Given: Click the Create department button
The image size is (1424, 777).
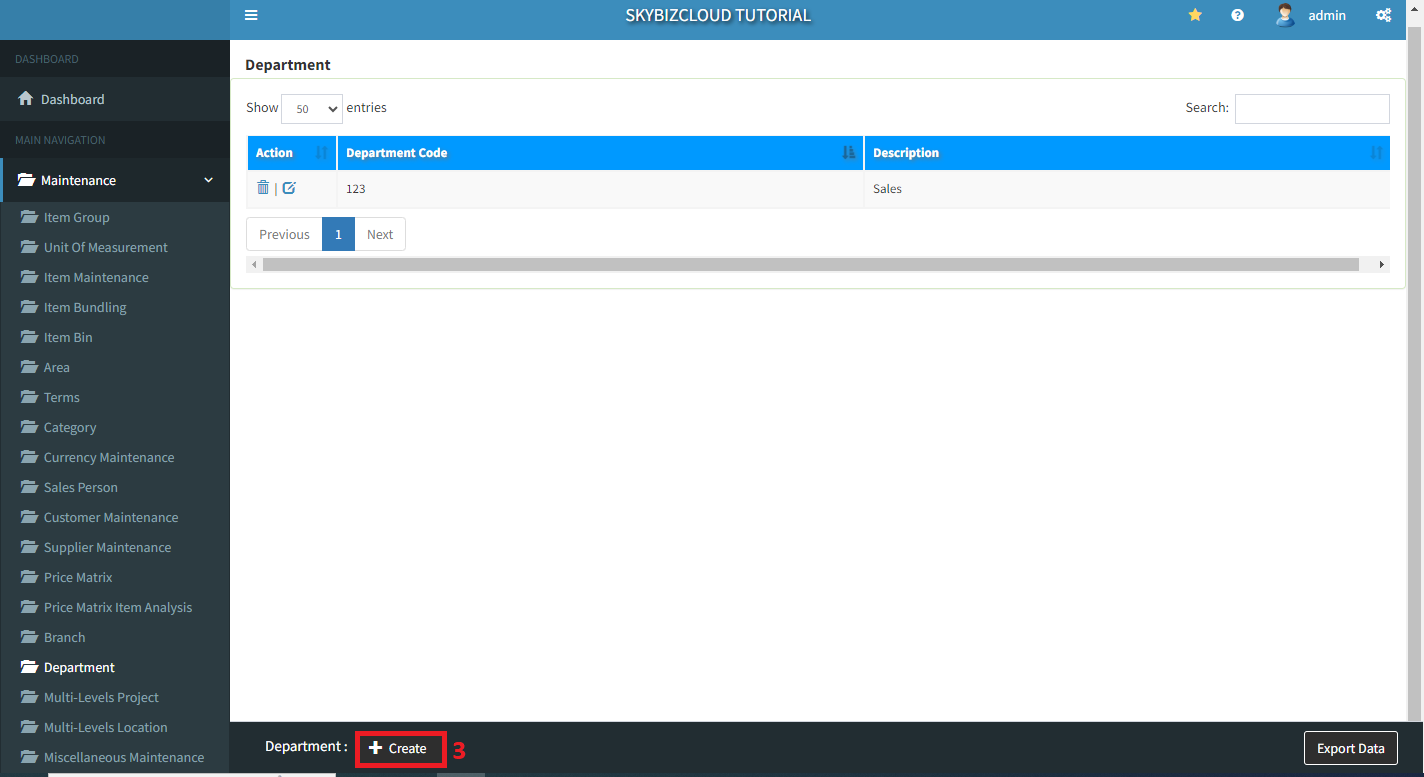Looking at the screenshot, I should click(x=399, y=748).
